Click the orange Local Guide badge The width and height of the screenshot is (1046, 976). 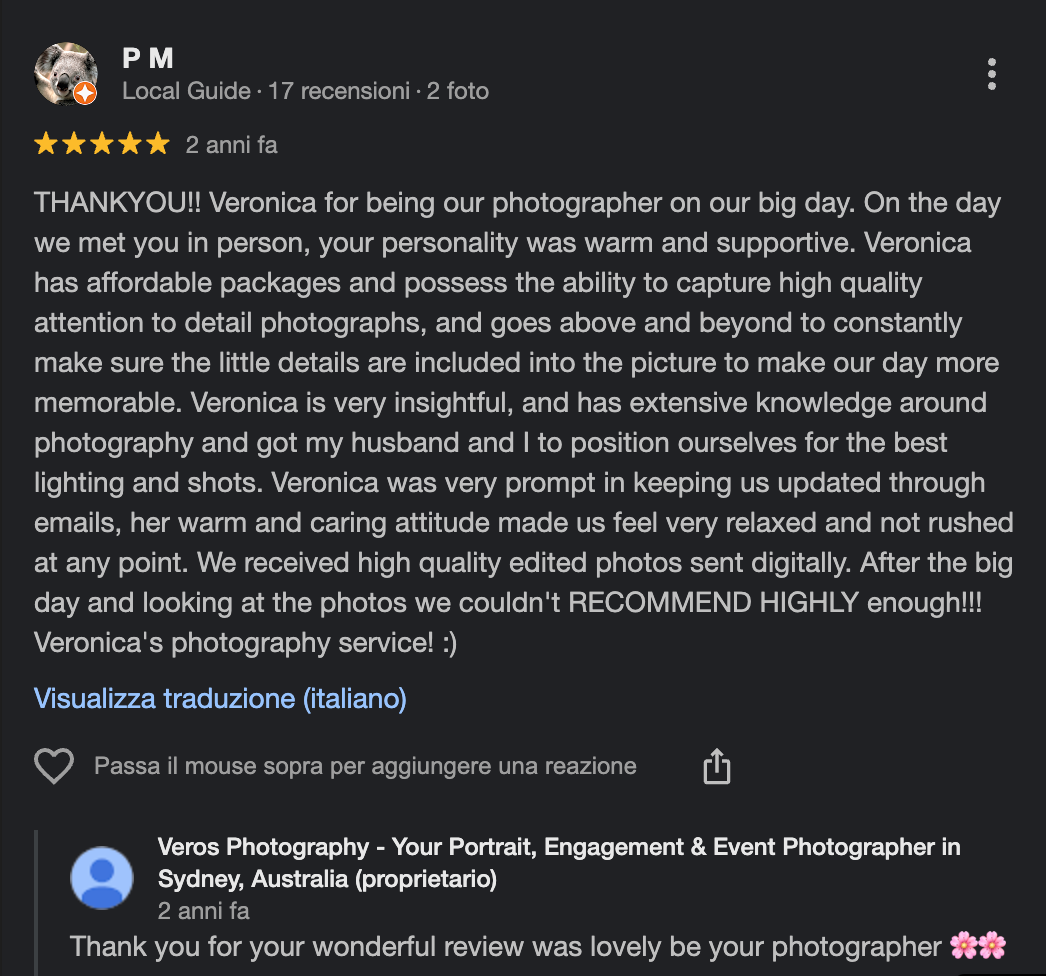pyautogui.click(x=86, y=94)
